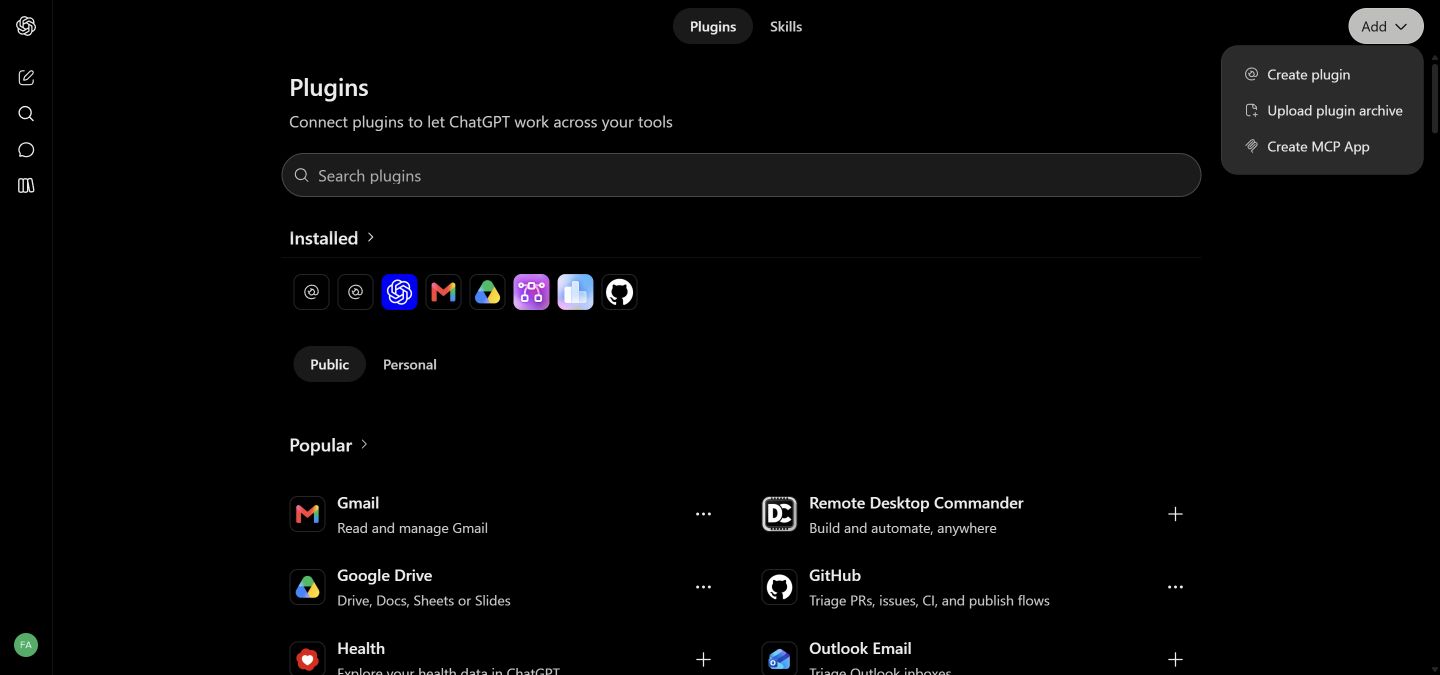The height and width of the screenshot is (675, 1440).
Task: Click the Outlook Email logo
Action: [779, 659]
